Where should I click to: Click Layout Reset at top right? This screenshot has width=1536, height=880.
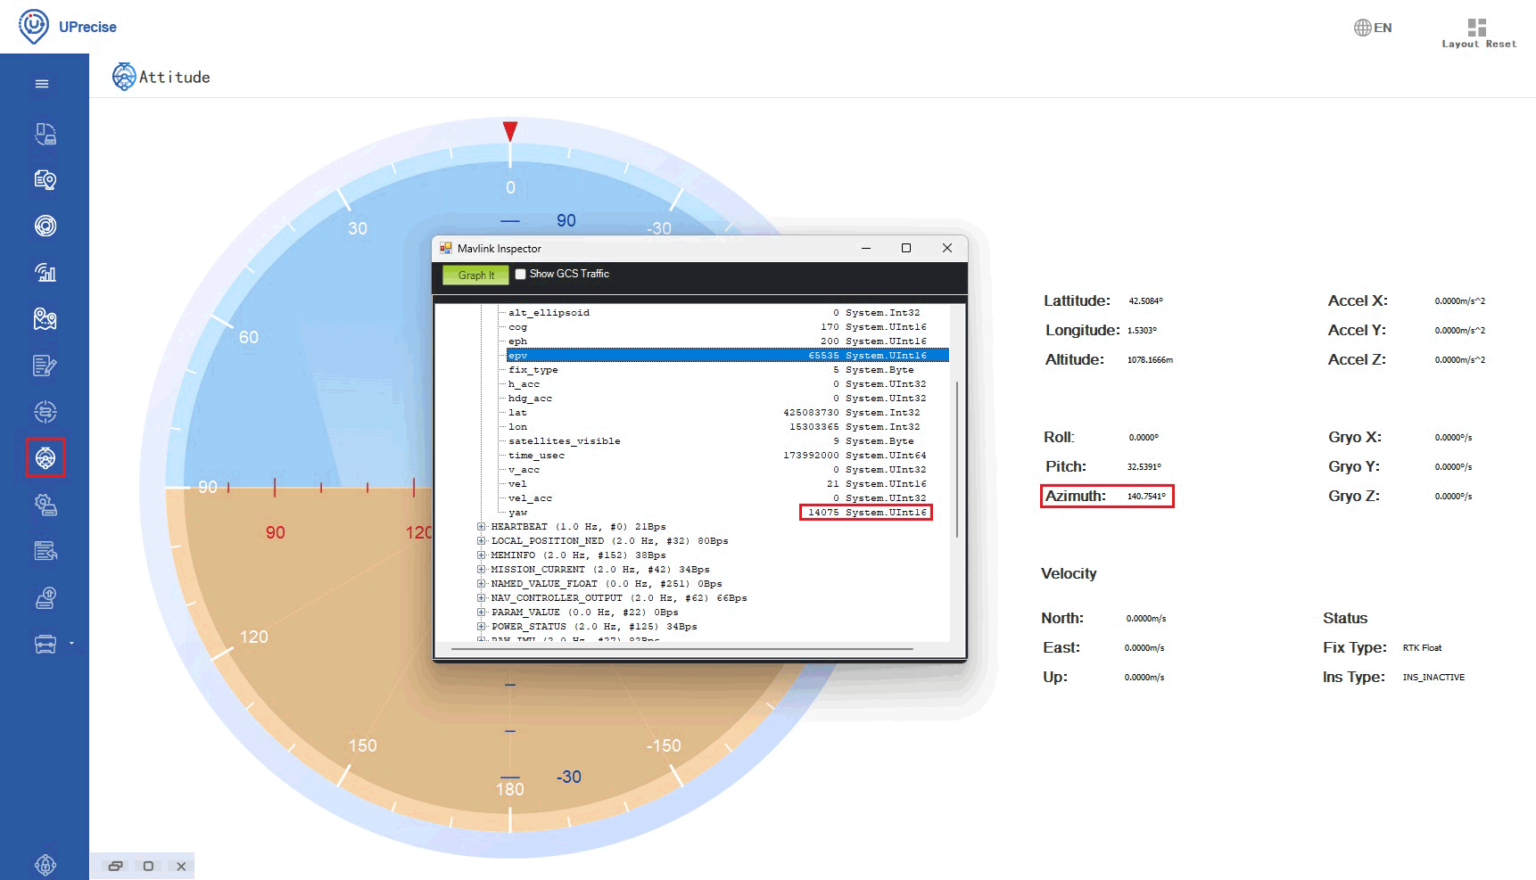tap(1475, 33)
